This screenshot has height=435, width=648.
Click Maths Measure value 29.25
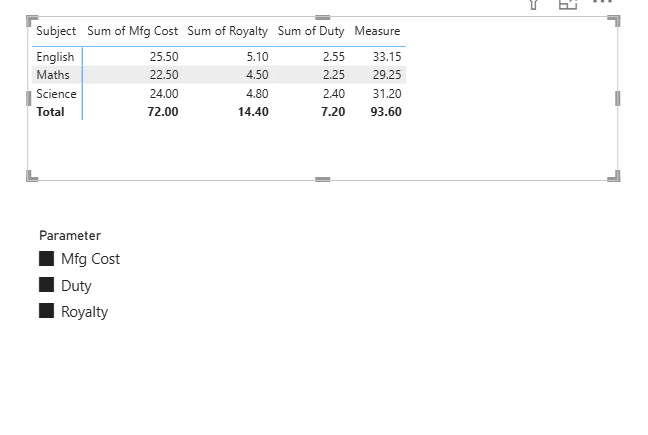click(x=387, y=75)
